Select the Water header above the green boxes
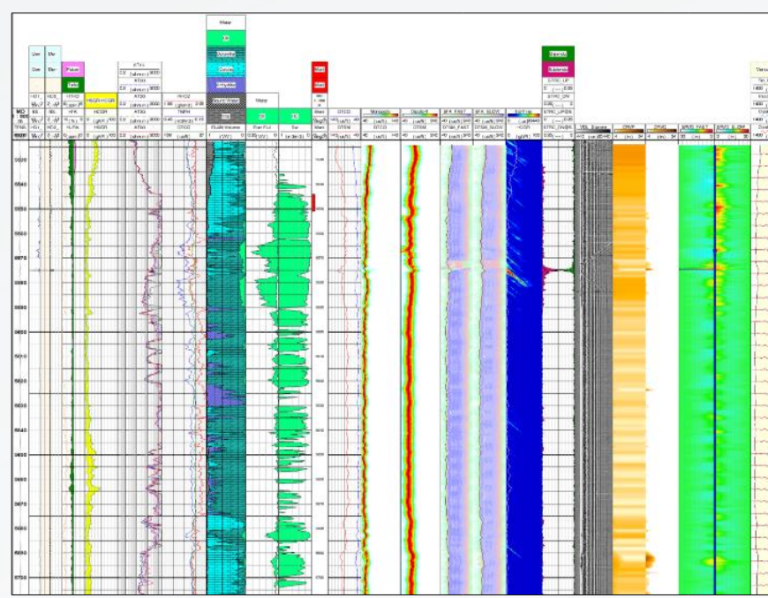768x598 pixels. point(259,100)
